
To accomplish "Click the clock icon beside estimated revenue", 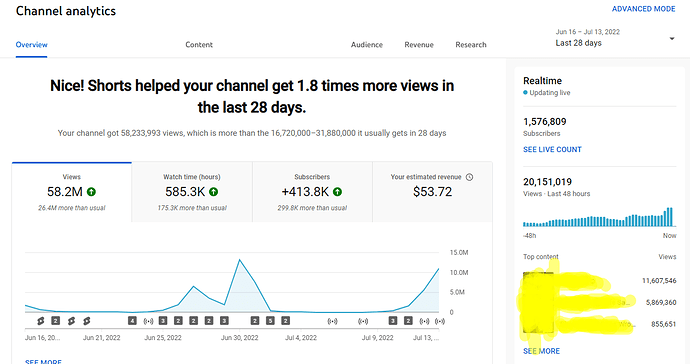I will [x=470, y=177].
